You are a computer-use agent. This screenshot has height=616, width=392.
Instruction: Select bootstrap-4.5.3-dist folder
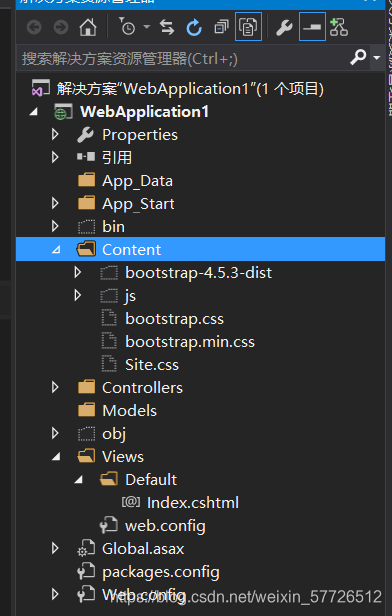point(198,273)
